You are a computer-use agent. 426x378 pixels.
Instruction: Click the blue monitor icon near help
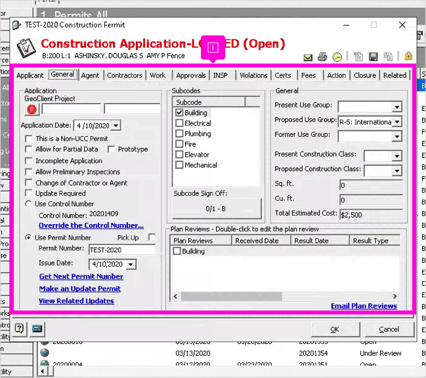[x=37, y=329]
